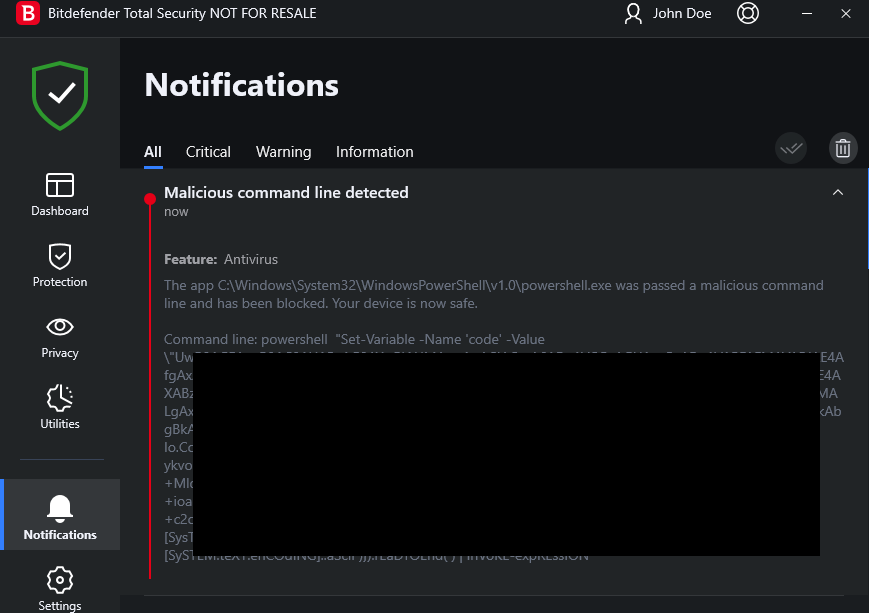Open the support lifebuoy icon
This screenshot has height=613, width=869.
click(x=747, y=14)
